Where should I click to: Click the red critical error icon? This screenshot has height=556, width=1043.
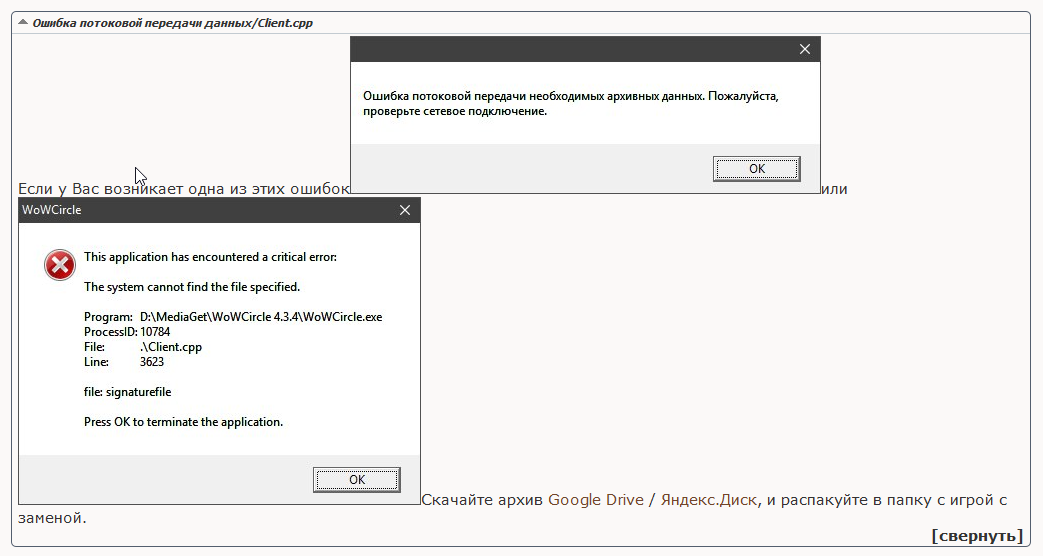tap(60, 265)
